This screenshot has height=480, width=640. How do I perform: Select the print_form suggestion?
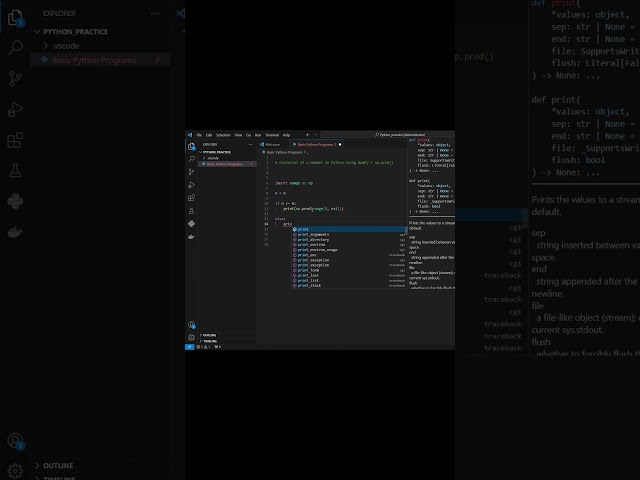coord(349,270)
